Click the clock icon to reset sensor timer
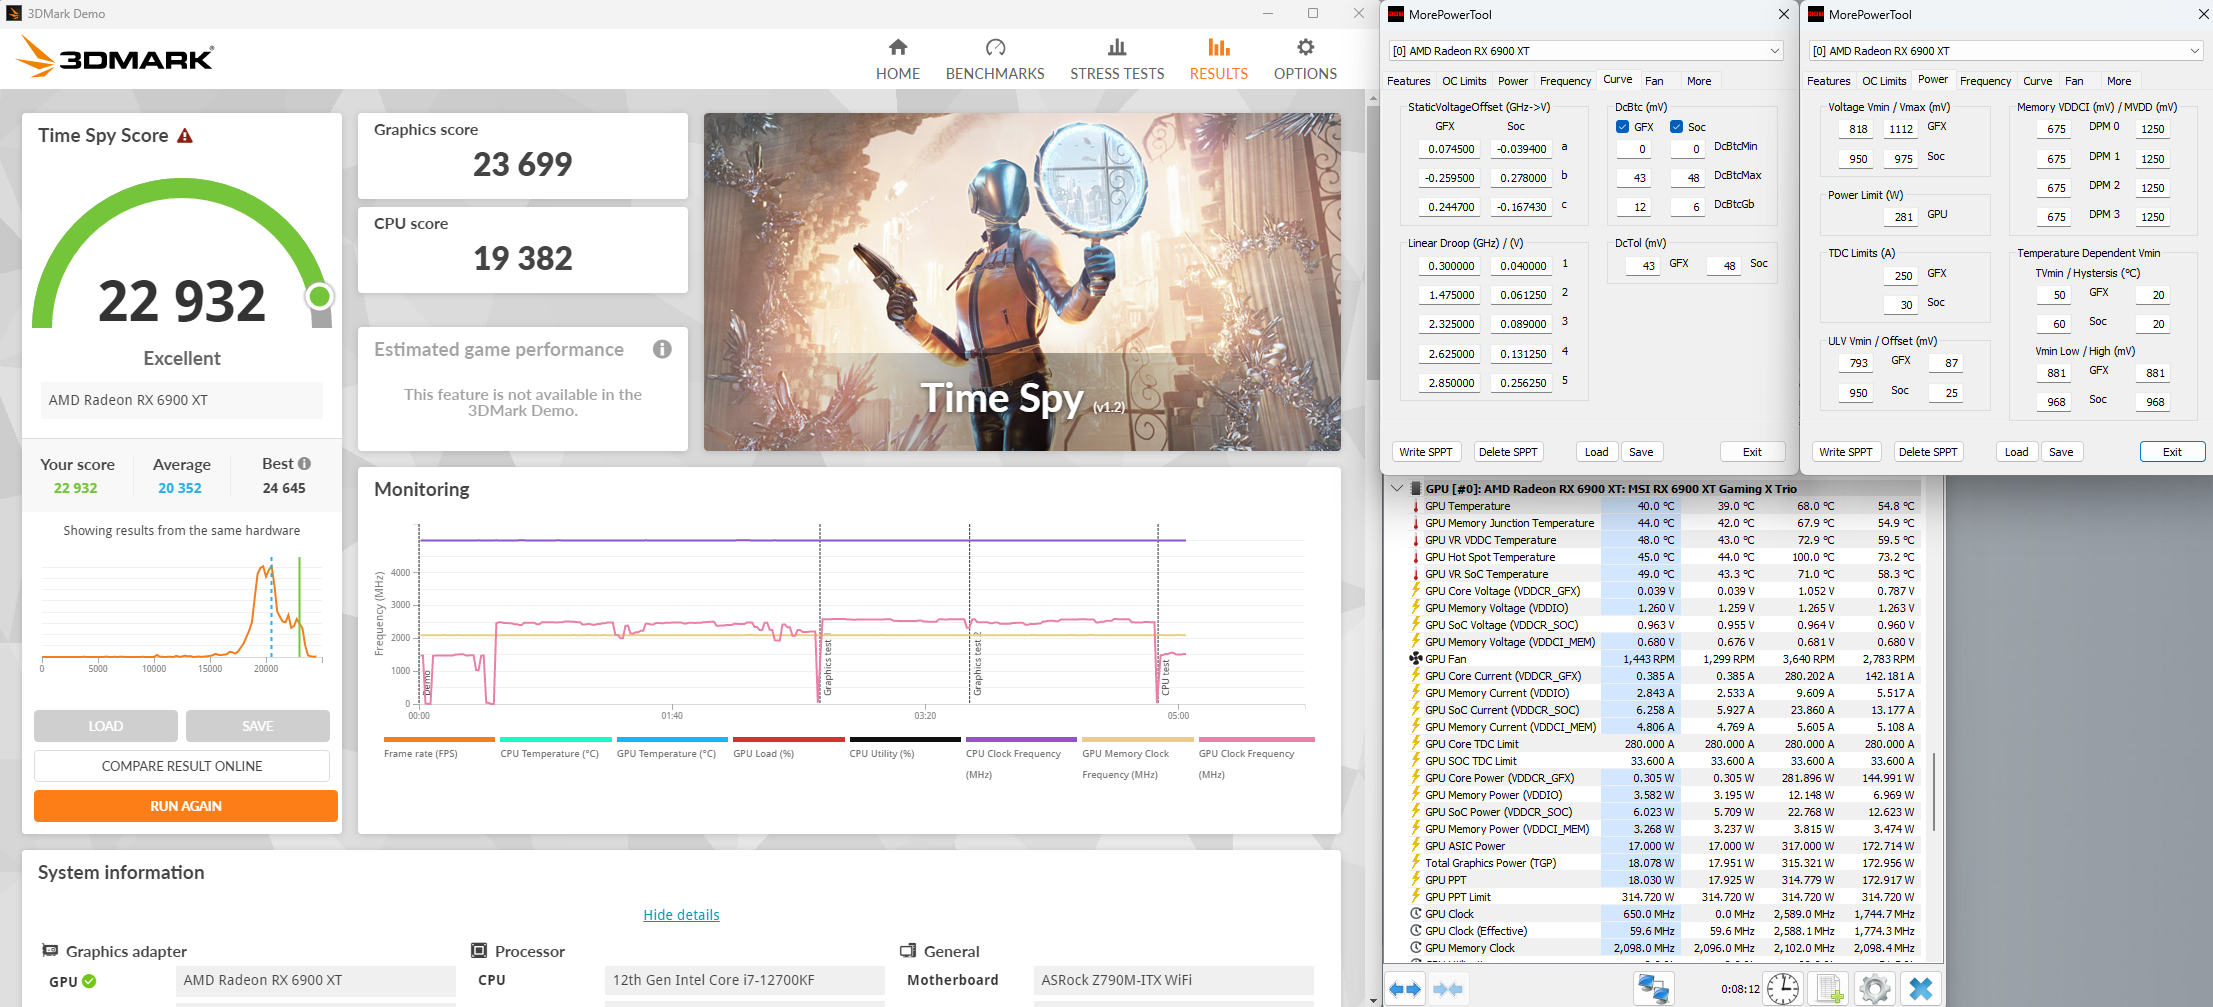This screenshot has height=1007, width=2213. coord(1783,989)
